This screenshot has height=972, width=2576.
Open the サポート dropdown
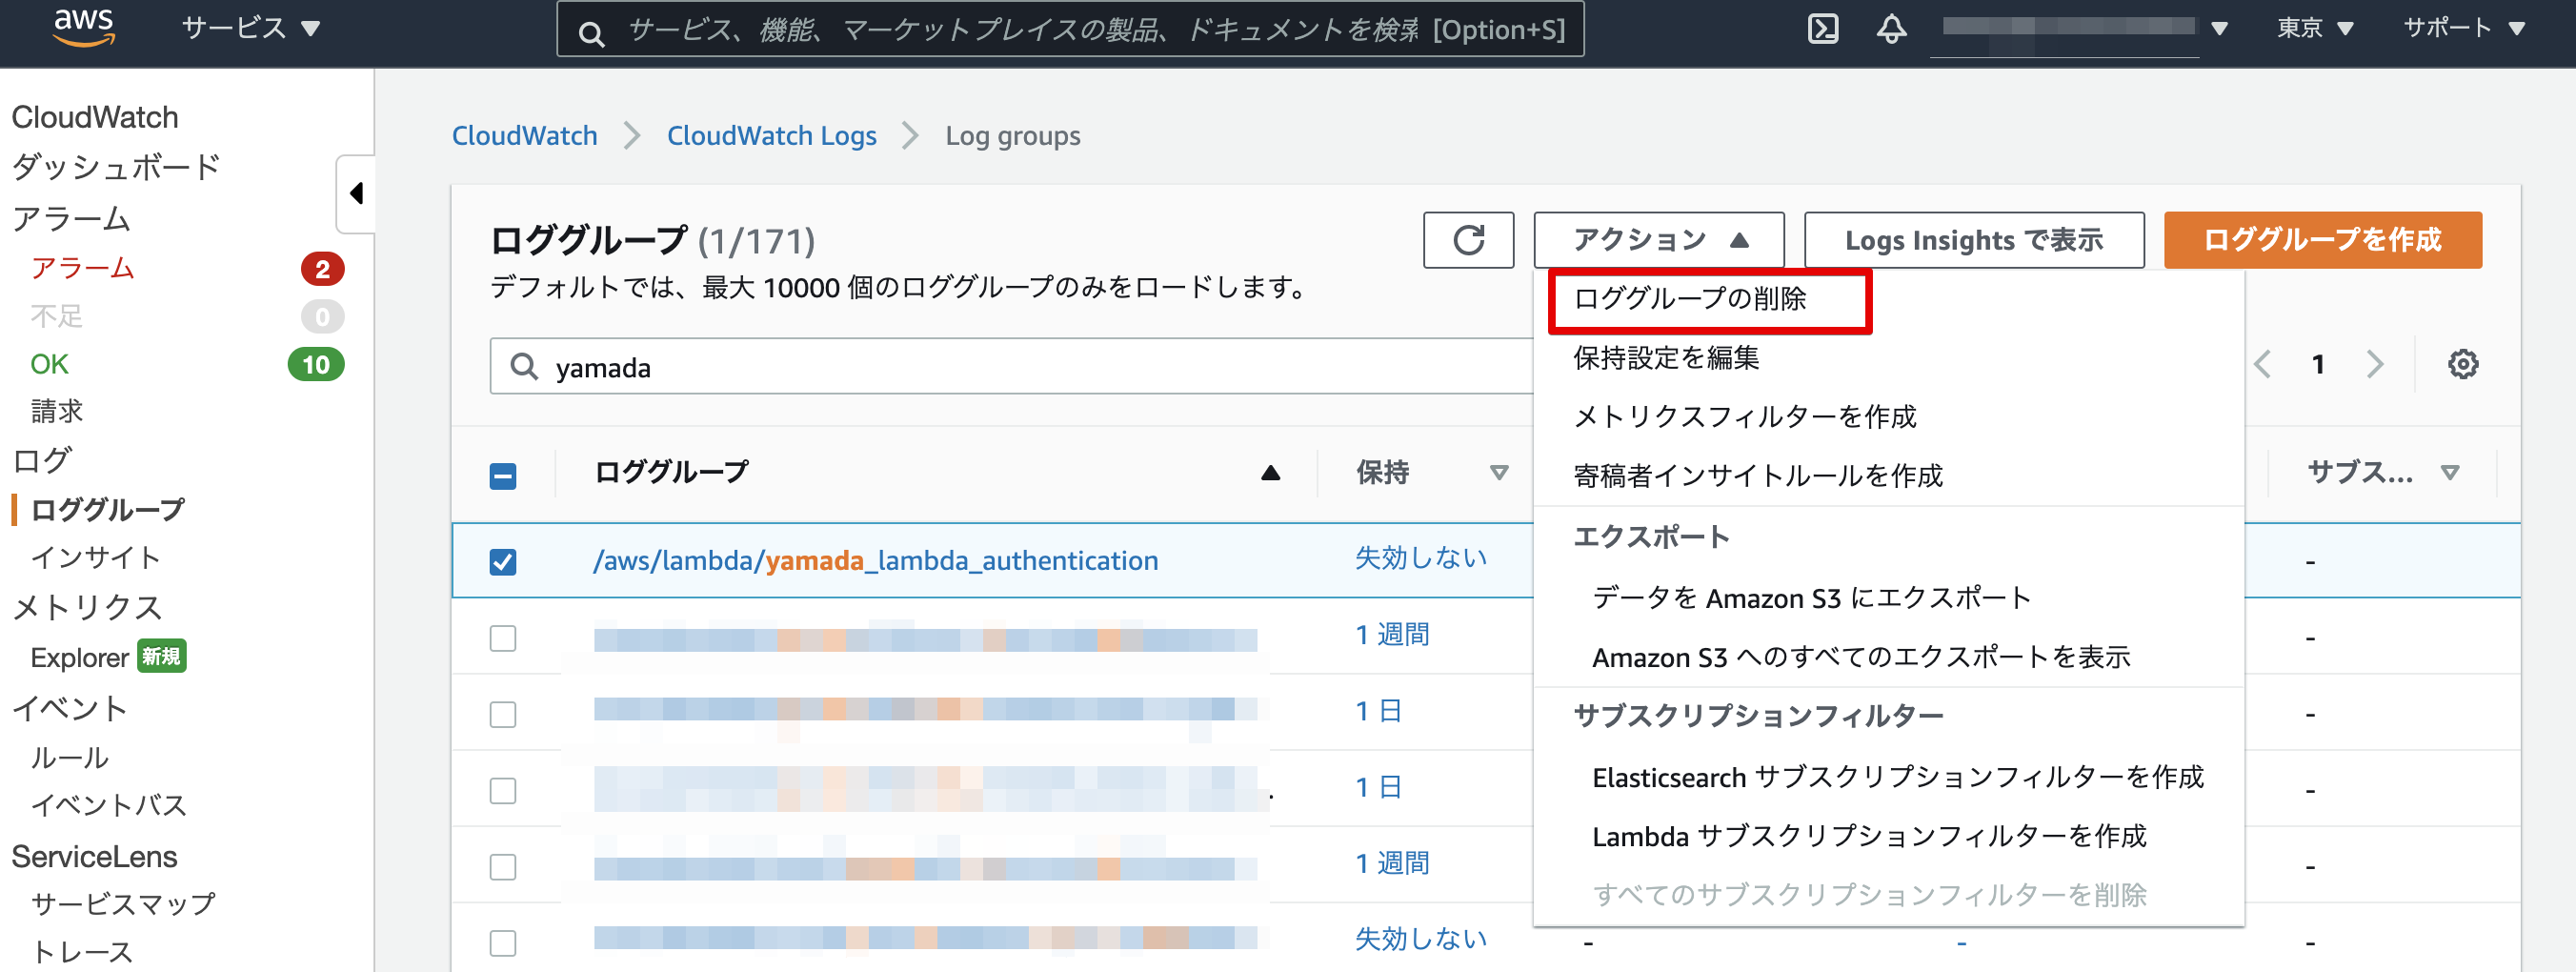click(2464, 28)
